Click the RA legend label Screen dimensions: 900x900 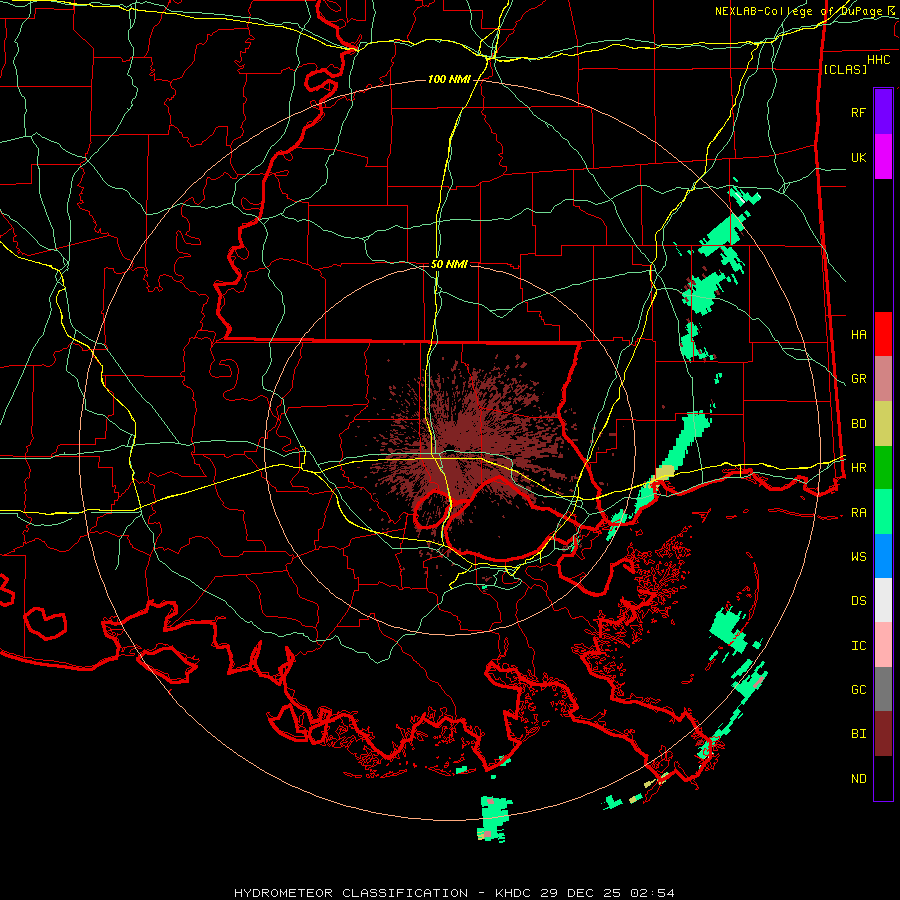pos(859,512)
